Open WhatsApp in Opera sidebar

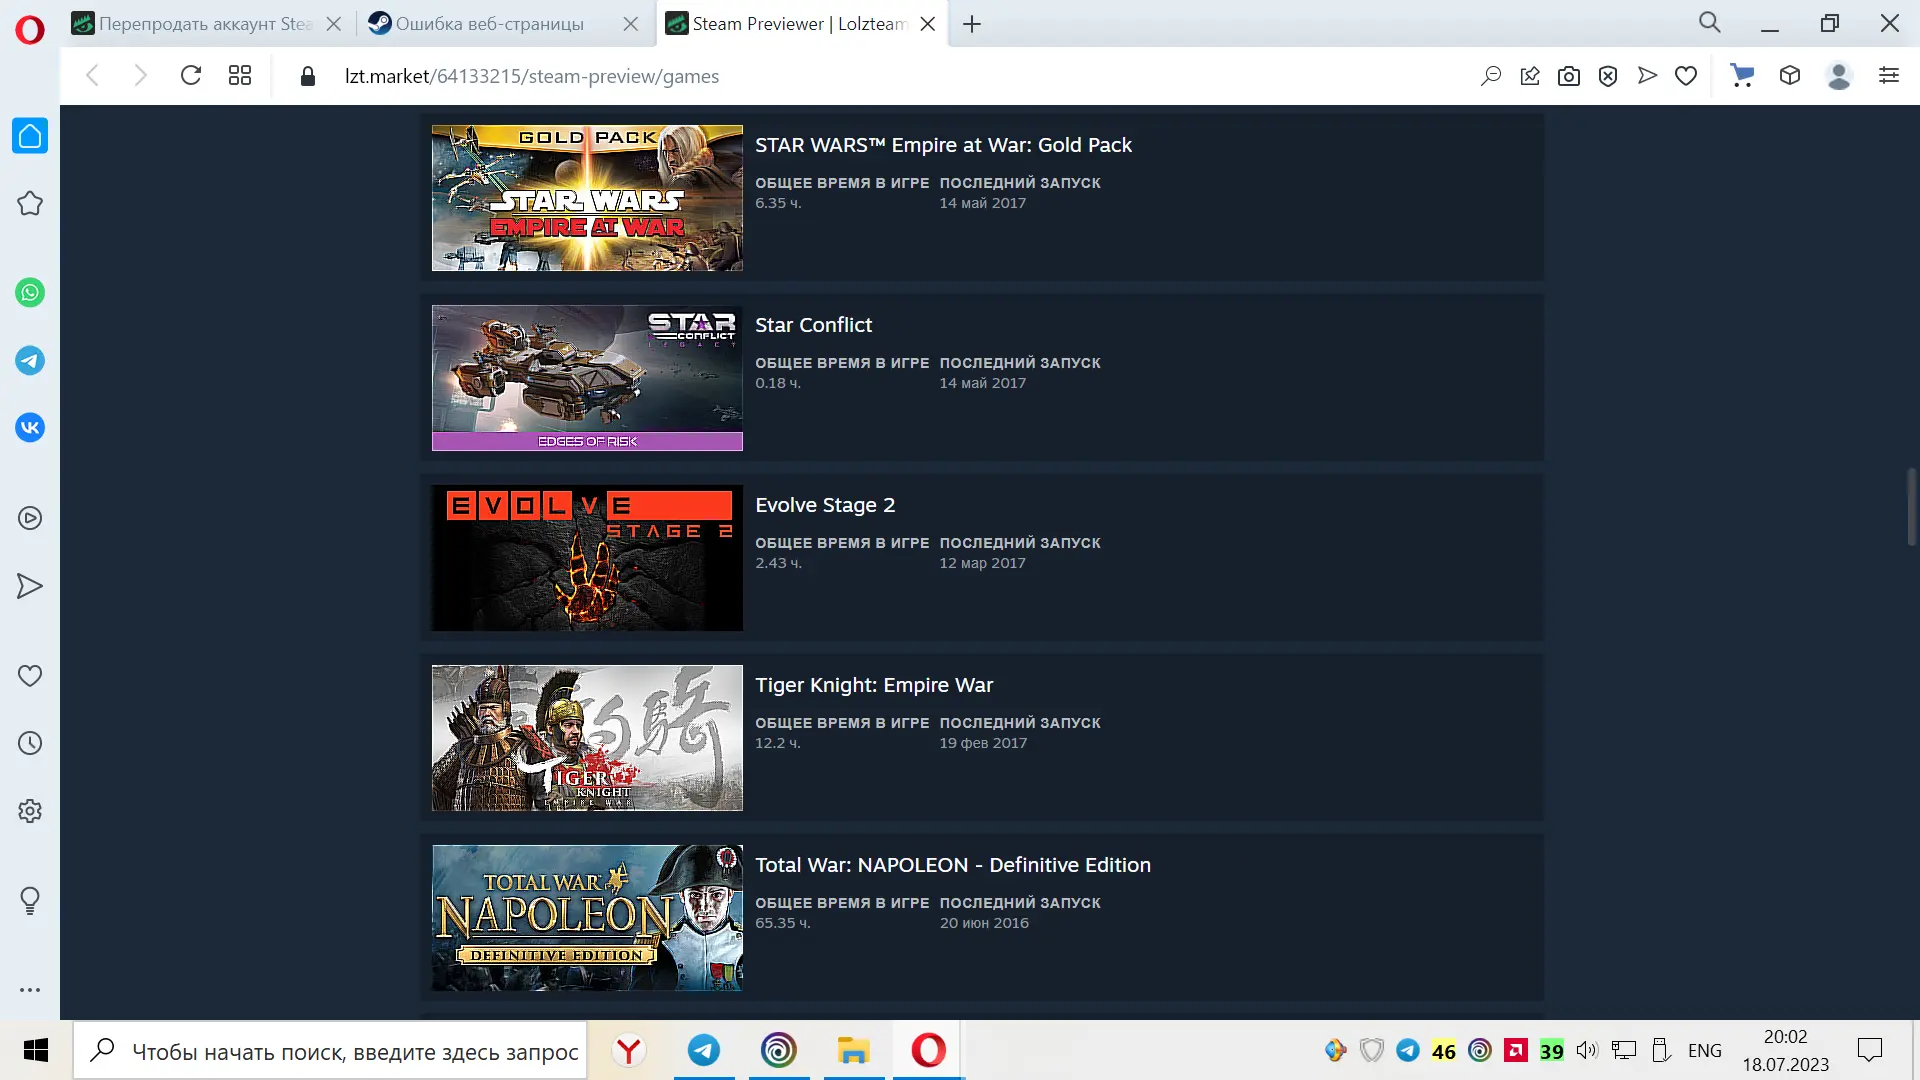coord(30,293)
